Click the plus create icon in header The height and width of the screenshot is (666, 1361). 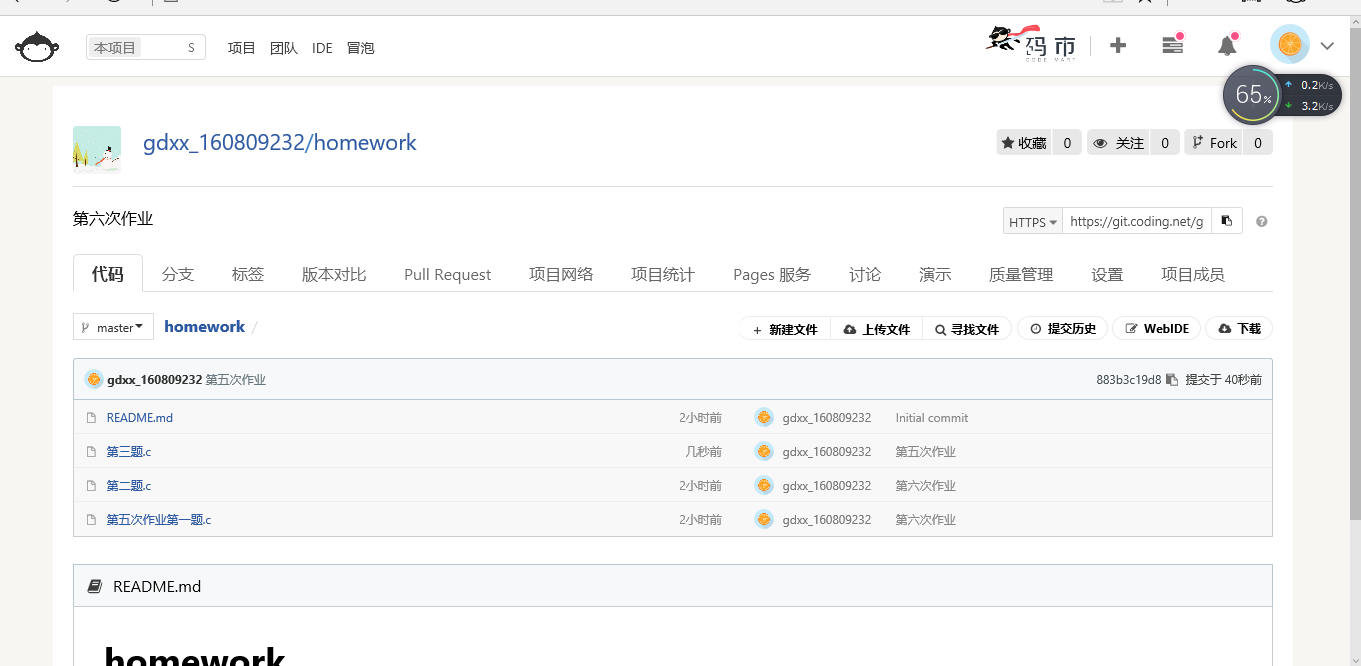click(x=1118, y=45)
